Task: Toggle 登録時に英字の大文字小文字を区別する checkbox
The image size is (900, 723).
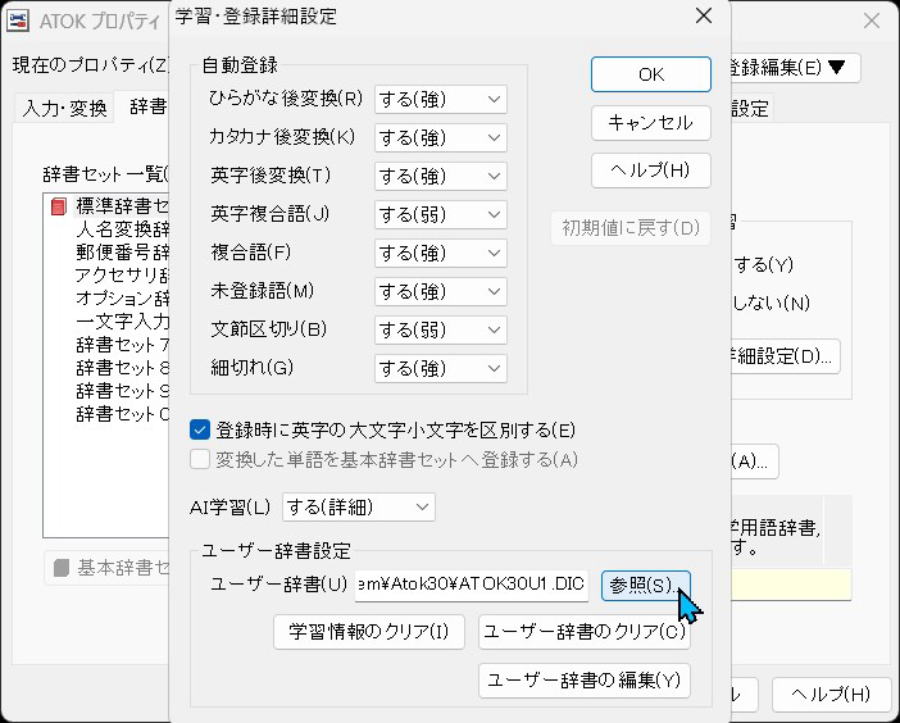Action: click(x=200, y=430)
